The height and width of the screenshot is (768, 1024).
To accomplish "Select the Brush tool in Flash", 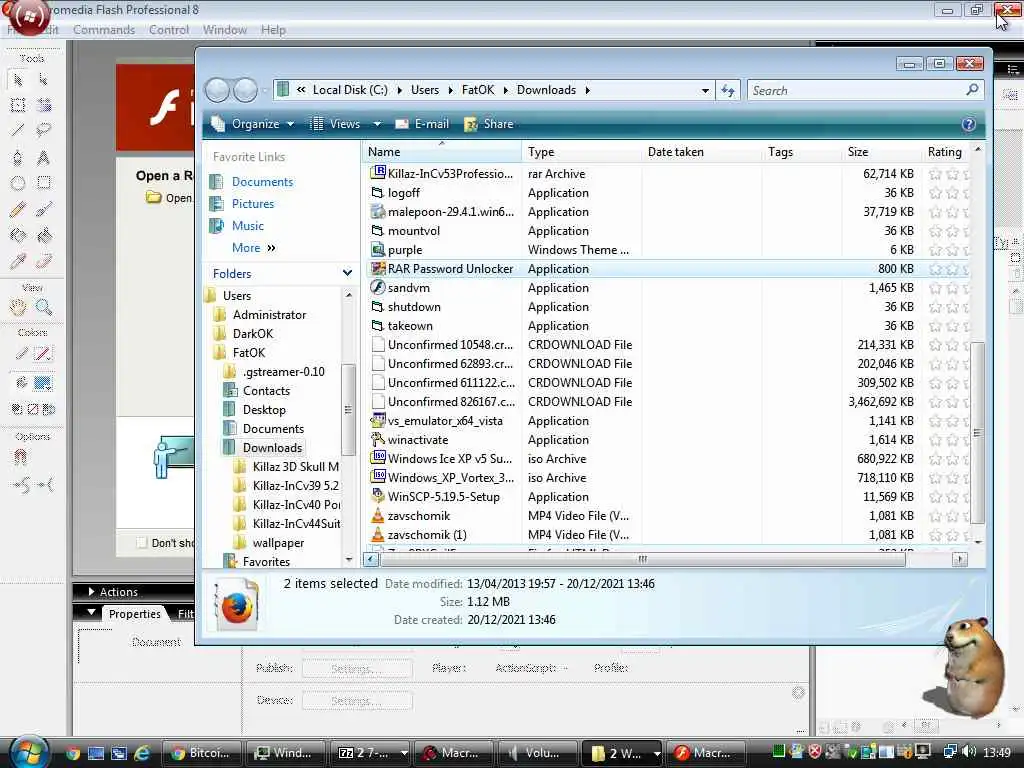I will click(43, 209).
